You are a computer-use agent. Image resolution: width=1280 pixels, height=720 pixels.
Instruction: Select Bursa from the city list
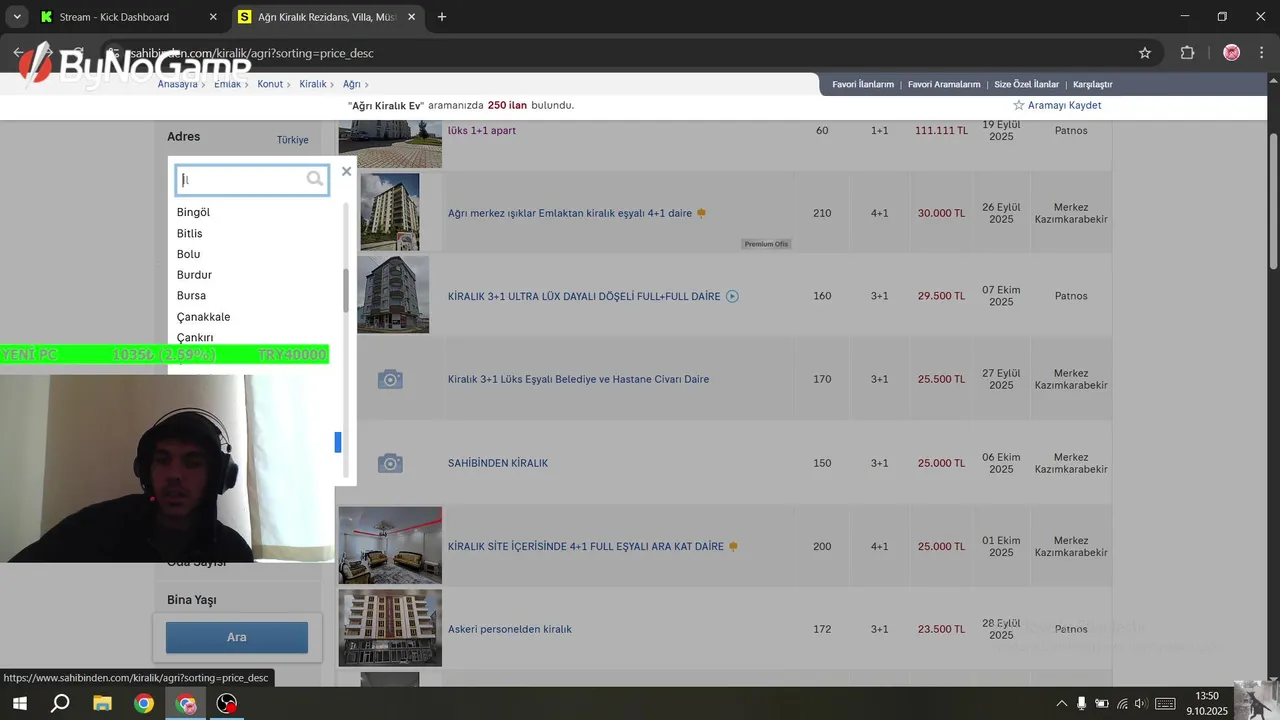pos(191,296)
